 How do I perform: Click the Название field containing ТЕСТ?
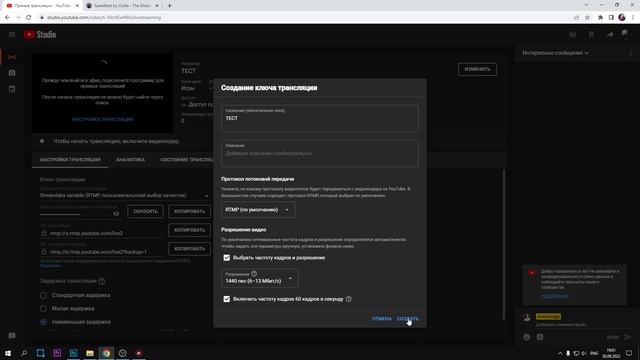tap(320, 118)
